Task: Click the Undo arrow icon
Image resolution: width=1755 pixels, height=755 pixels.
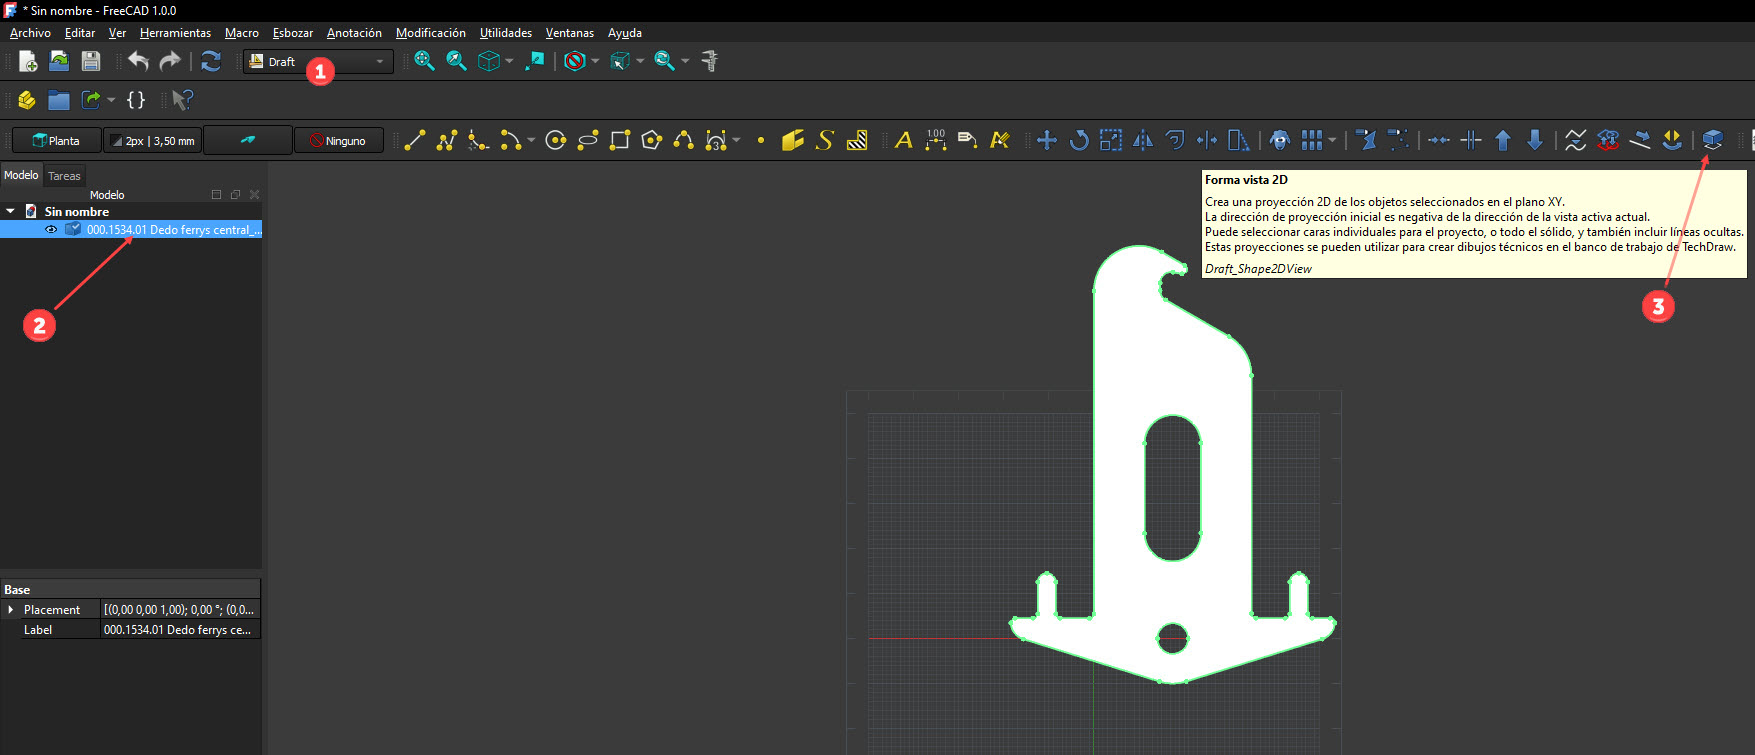Action: (x=138, y=61)
